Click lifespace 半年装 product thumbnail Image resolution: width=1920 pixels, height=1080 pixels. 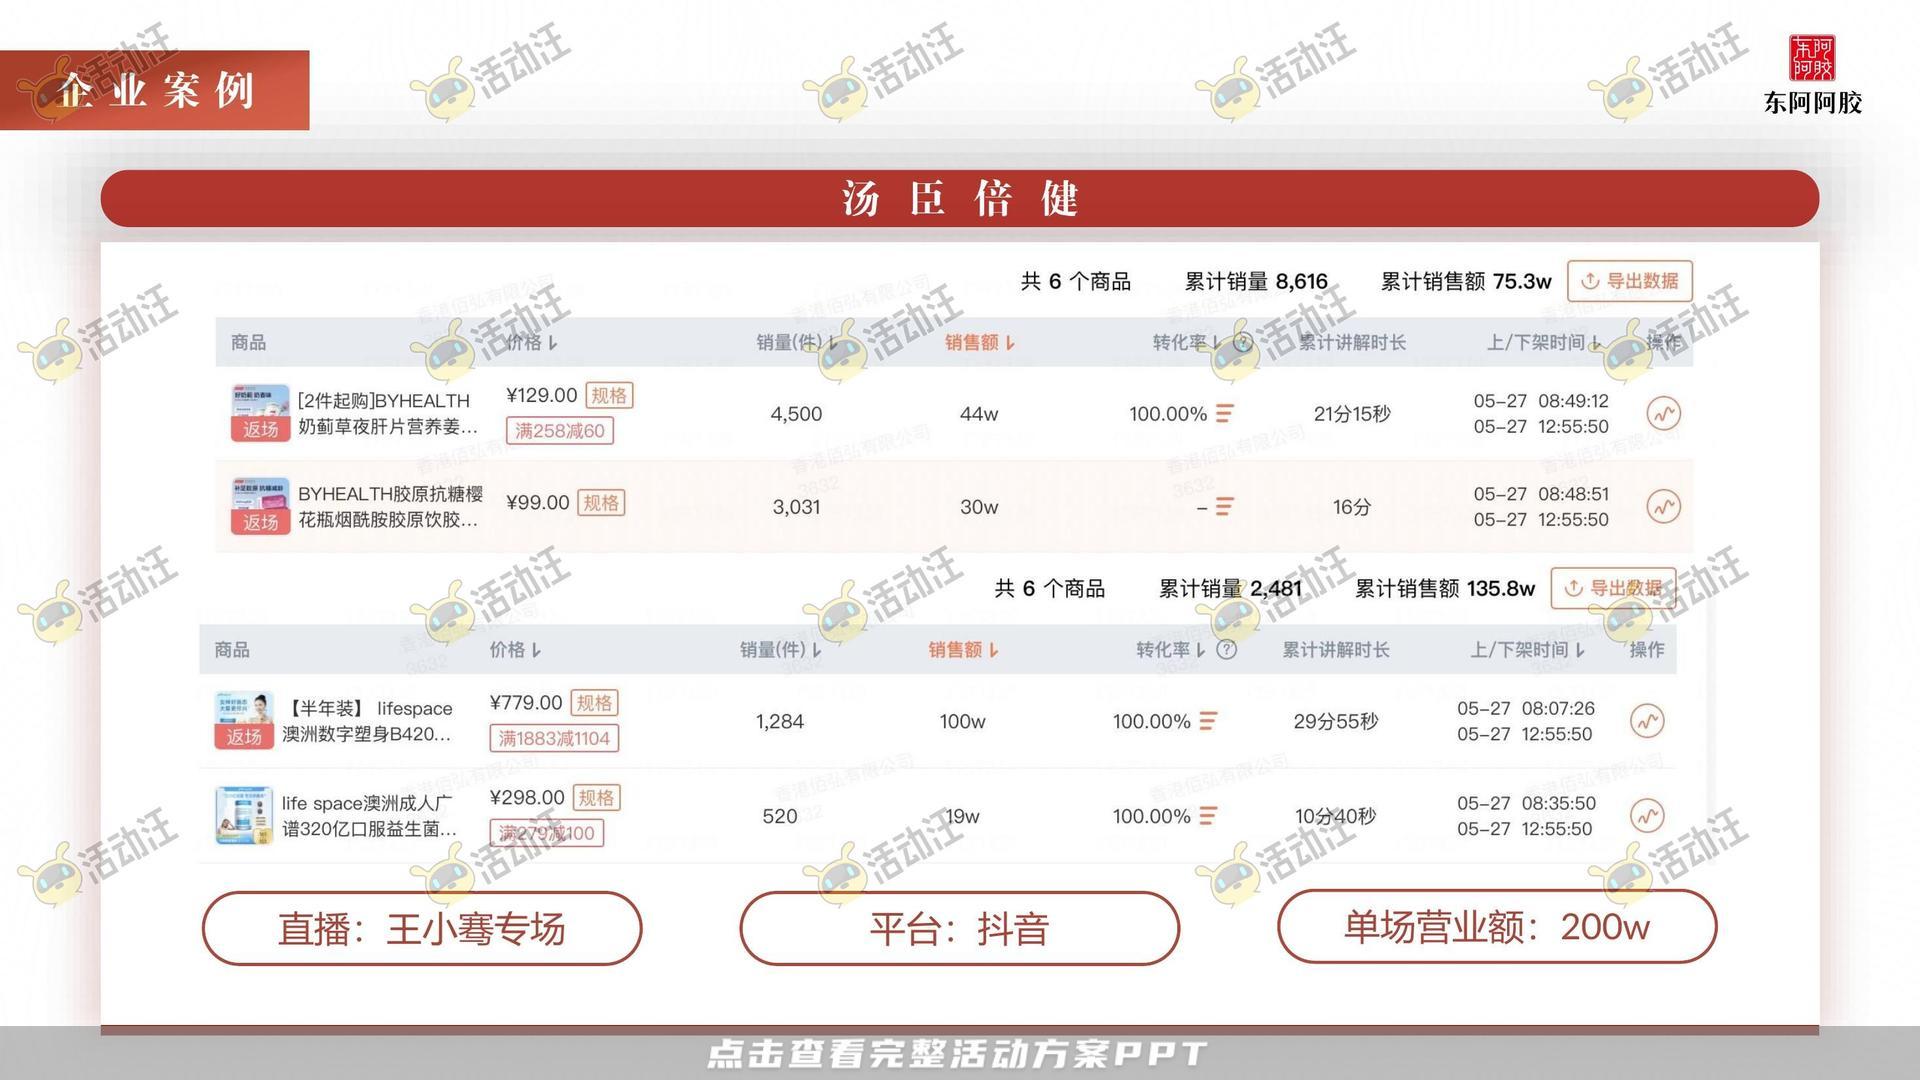pyautogui.click(x=244, y=720)
